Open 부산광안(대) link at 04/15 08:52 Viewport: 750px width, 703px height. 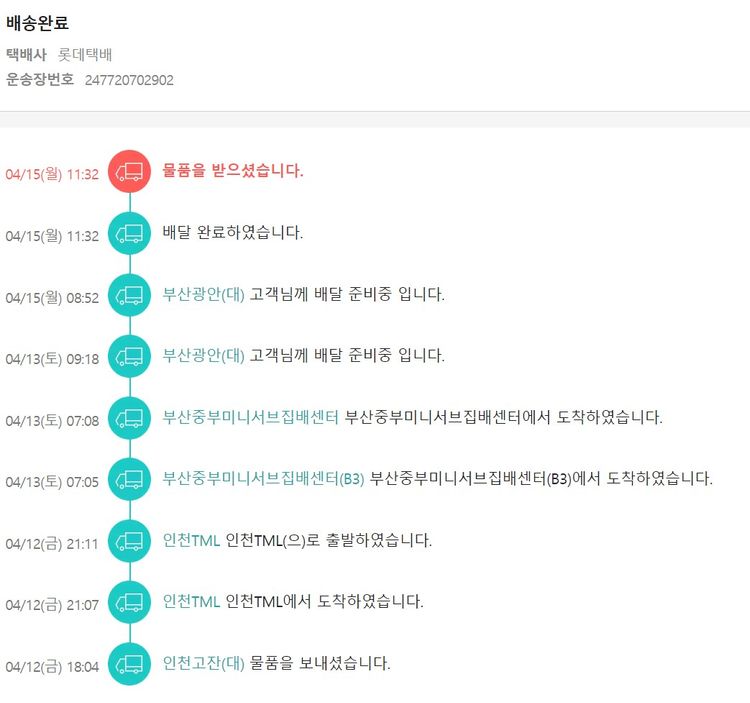click(203, 295)
